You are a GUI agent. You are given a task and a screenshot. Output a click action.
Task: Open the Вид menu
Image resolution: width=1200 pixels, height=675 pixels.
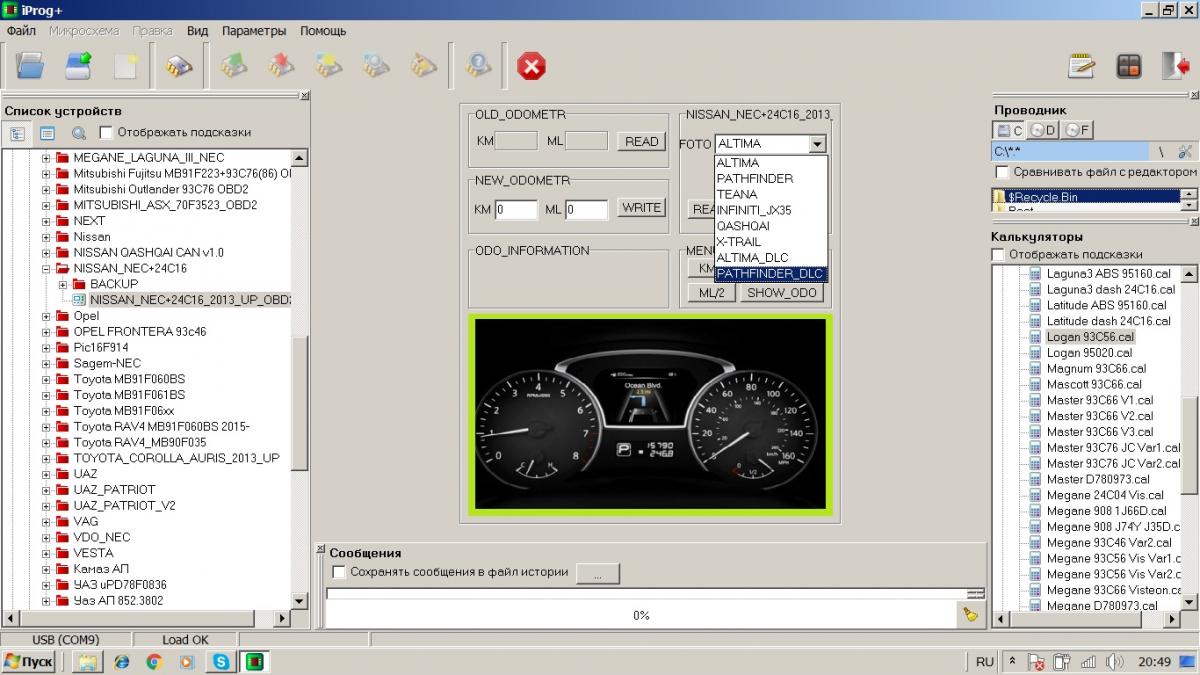coord(198,31)
